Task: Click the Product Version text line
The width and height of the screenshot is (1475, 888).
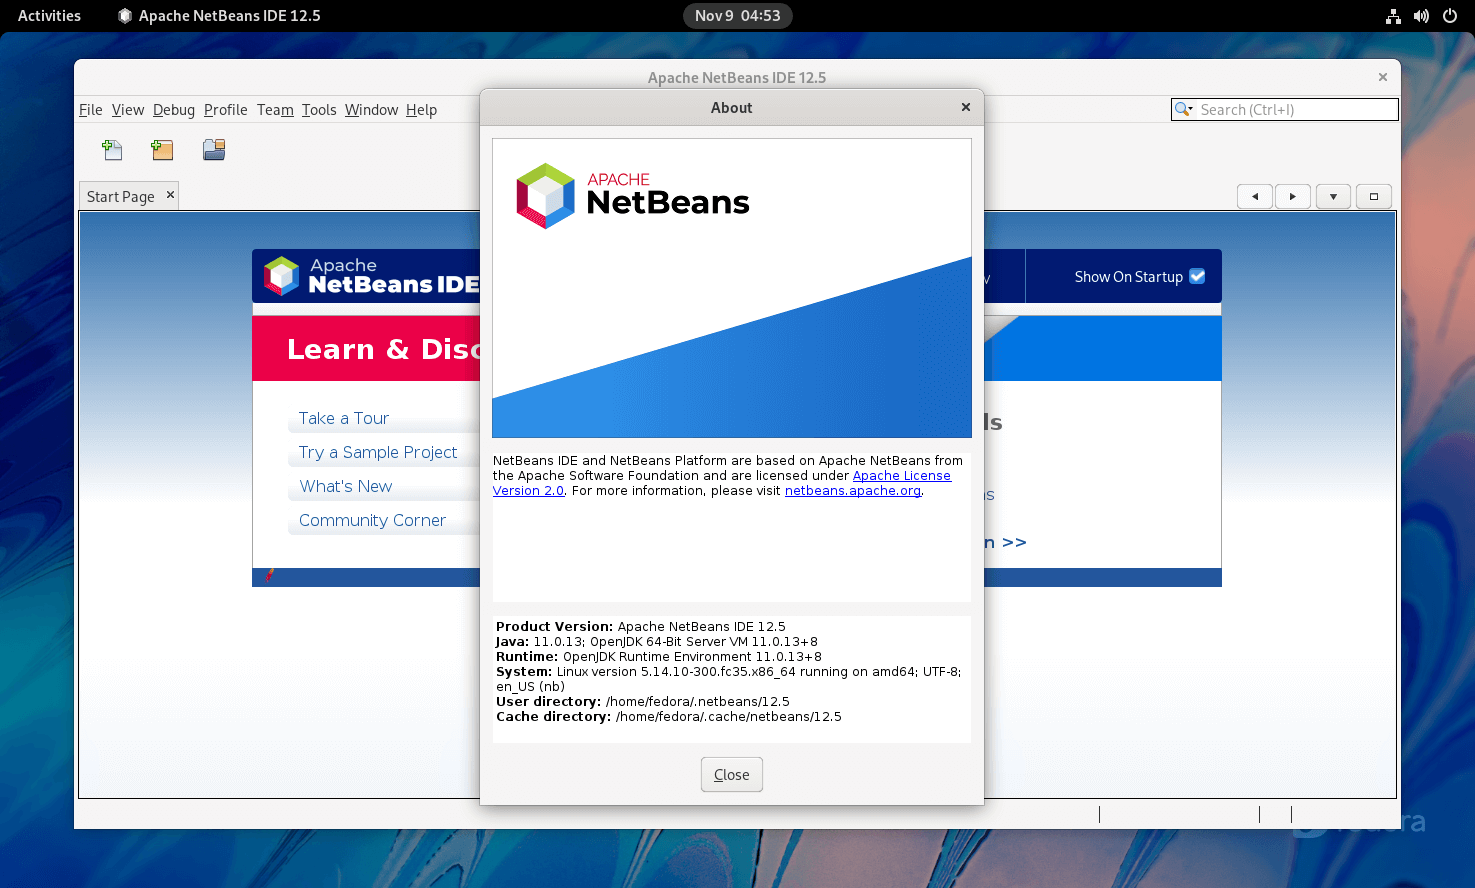Action: point(641,627)
